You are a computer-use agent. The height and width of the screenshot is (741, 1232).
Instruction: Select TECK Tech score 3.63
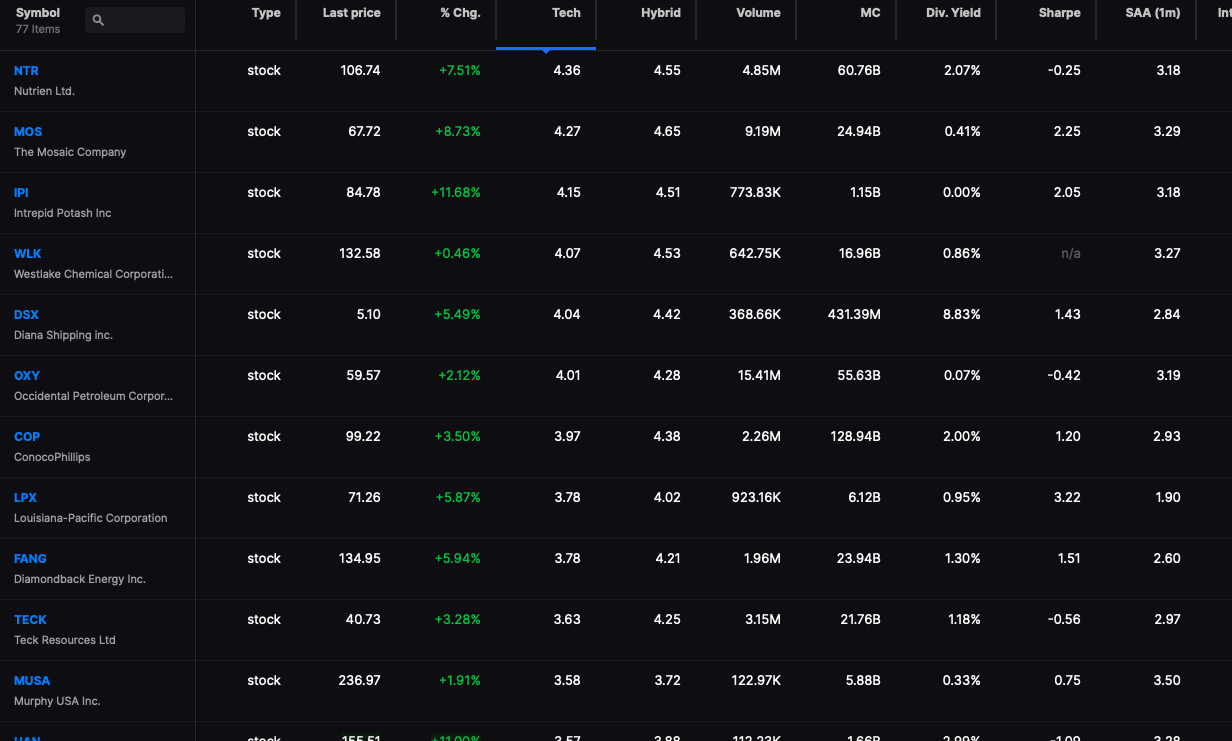[x=567, y=620]
